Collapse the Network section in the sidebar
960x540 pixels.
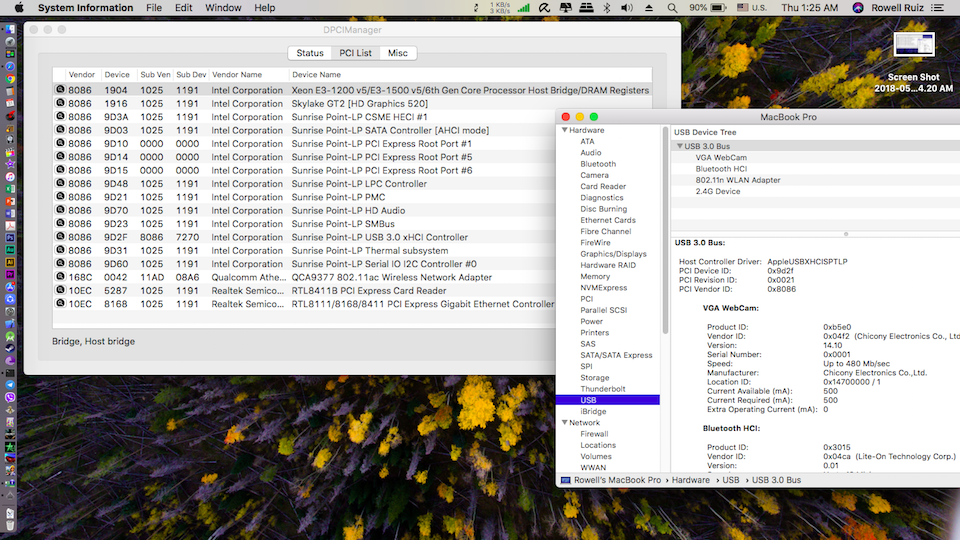[x=564, y=422]
